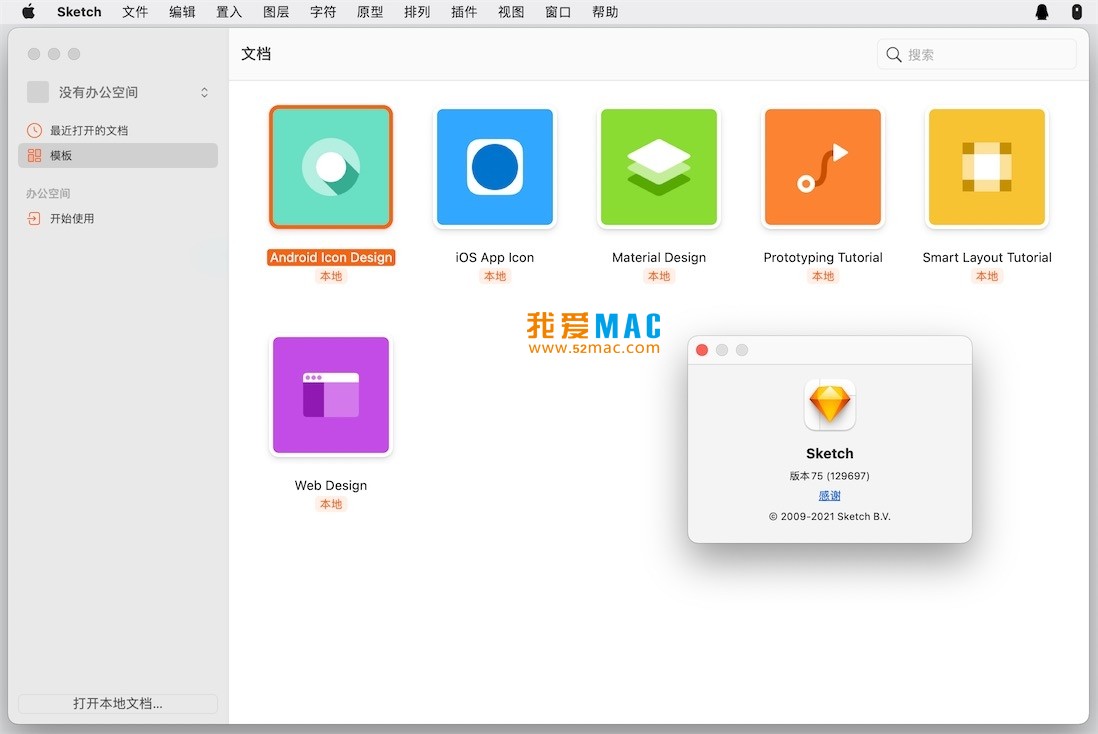Open the 文件 menu
Viewport: 1098px width, 734px height.
(135, 12)
